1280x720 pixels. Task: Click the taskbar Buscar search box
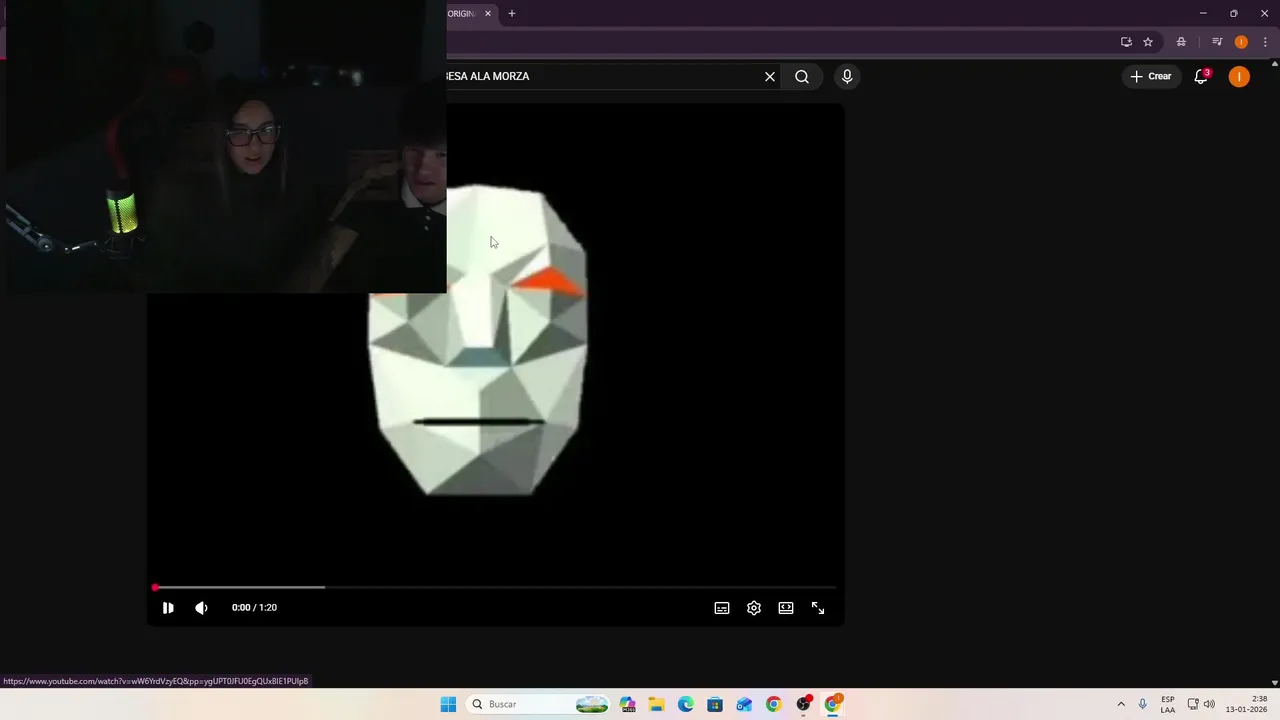[540, 704]
